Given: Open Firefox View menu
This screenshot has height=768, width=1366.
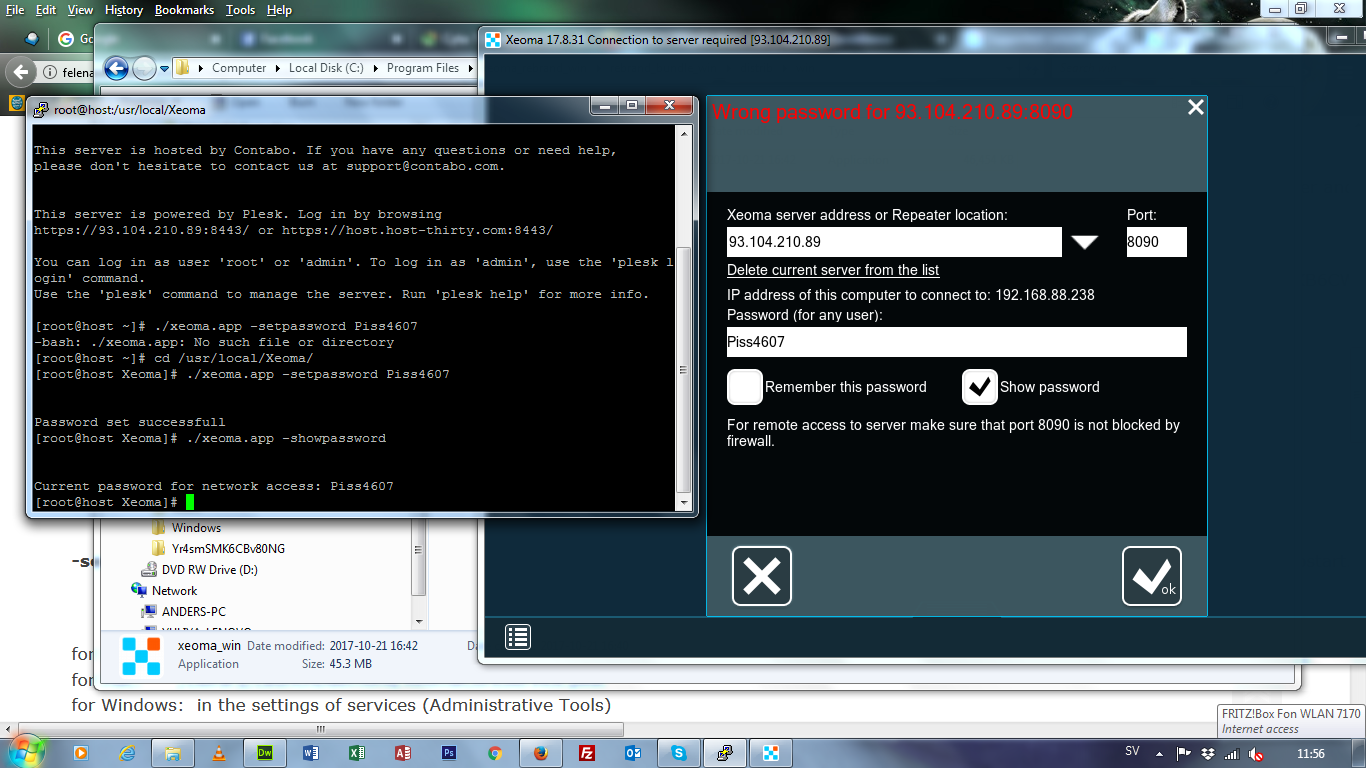Looking at the screenshot, I should [x=80, y=10].
